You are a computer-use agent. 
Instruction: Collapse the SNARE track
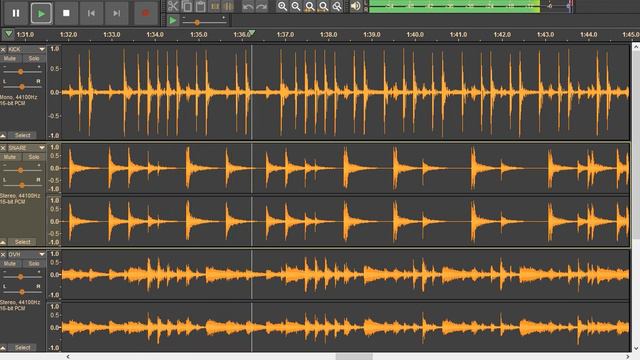pos(3,242)
